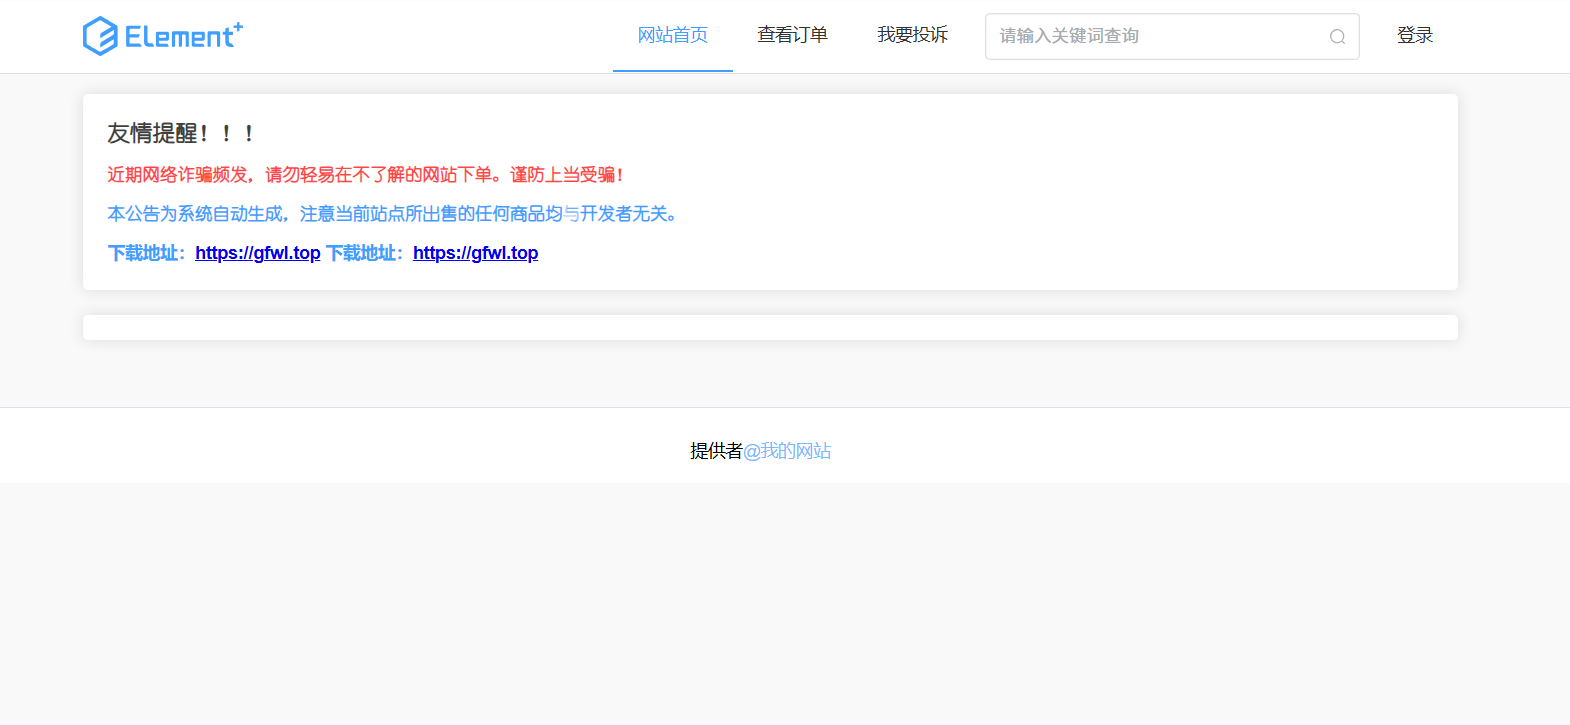Open the 网站首页 tab

(x=673, y=36)
